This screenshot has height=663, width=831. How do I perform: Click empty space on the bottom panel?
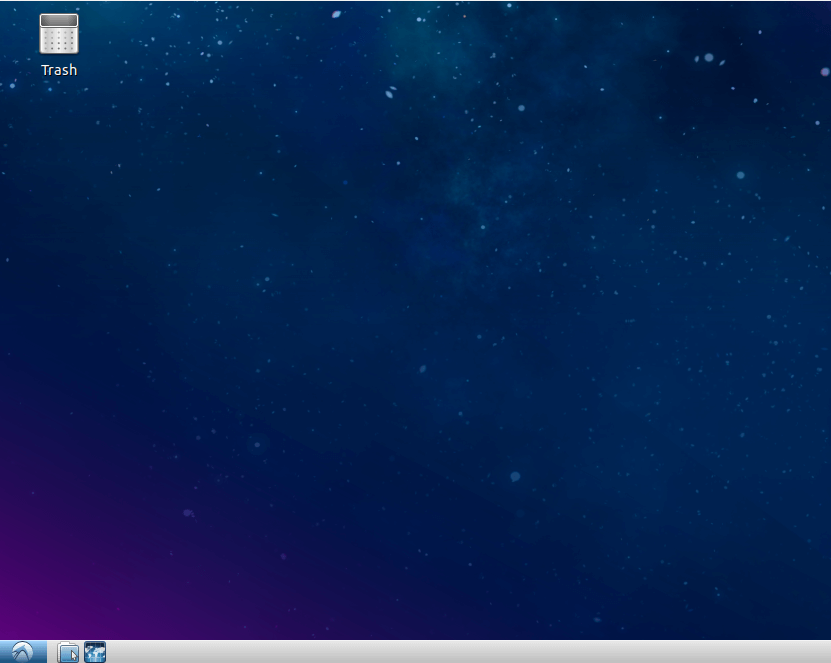[466, 652]
